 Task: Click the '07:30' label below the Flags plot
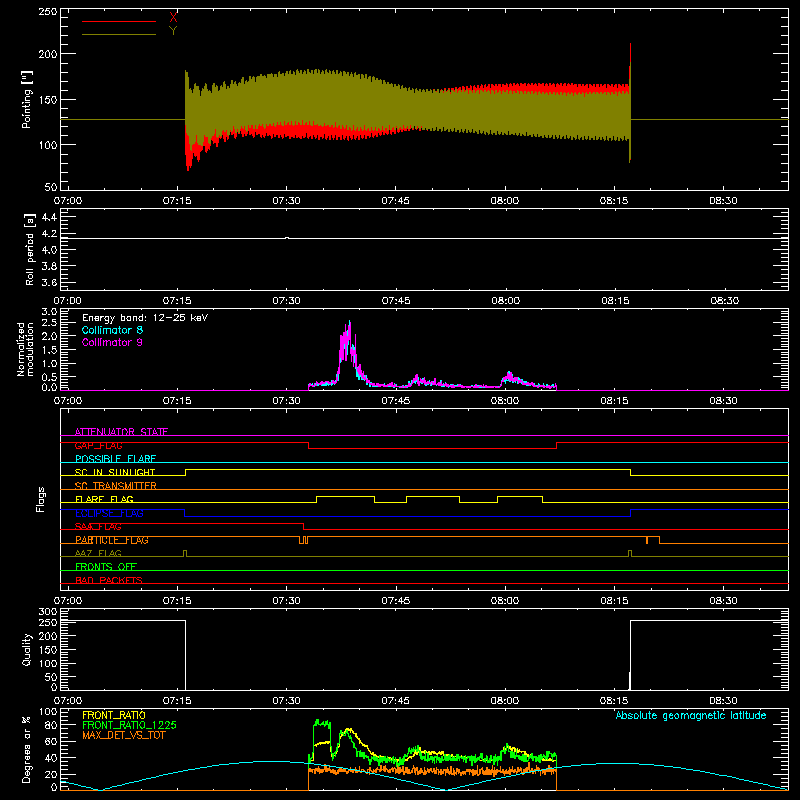coord(286,601)
